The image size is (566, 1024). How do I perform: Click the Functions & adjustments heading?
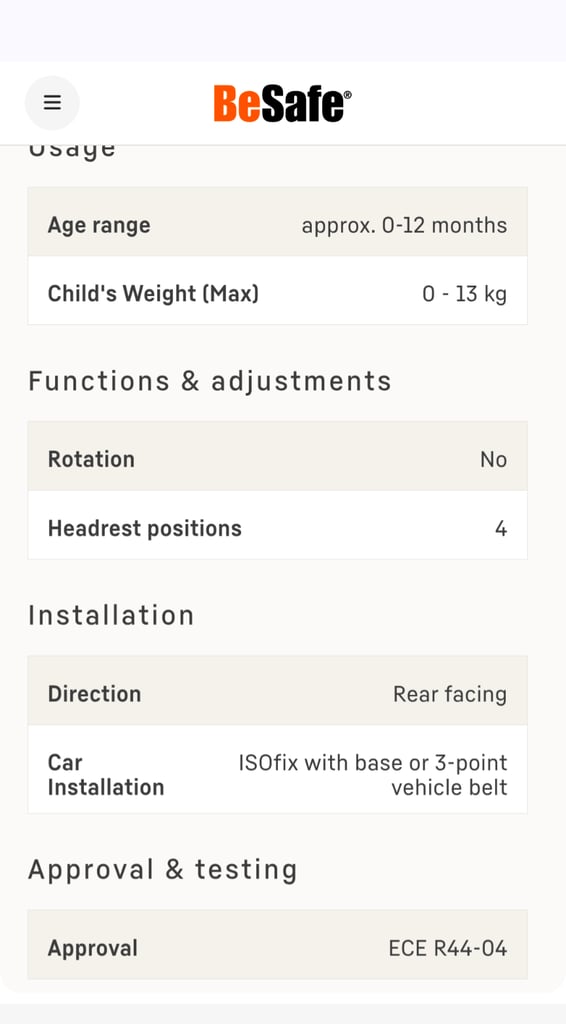click(210, 380)
